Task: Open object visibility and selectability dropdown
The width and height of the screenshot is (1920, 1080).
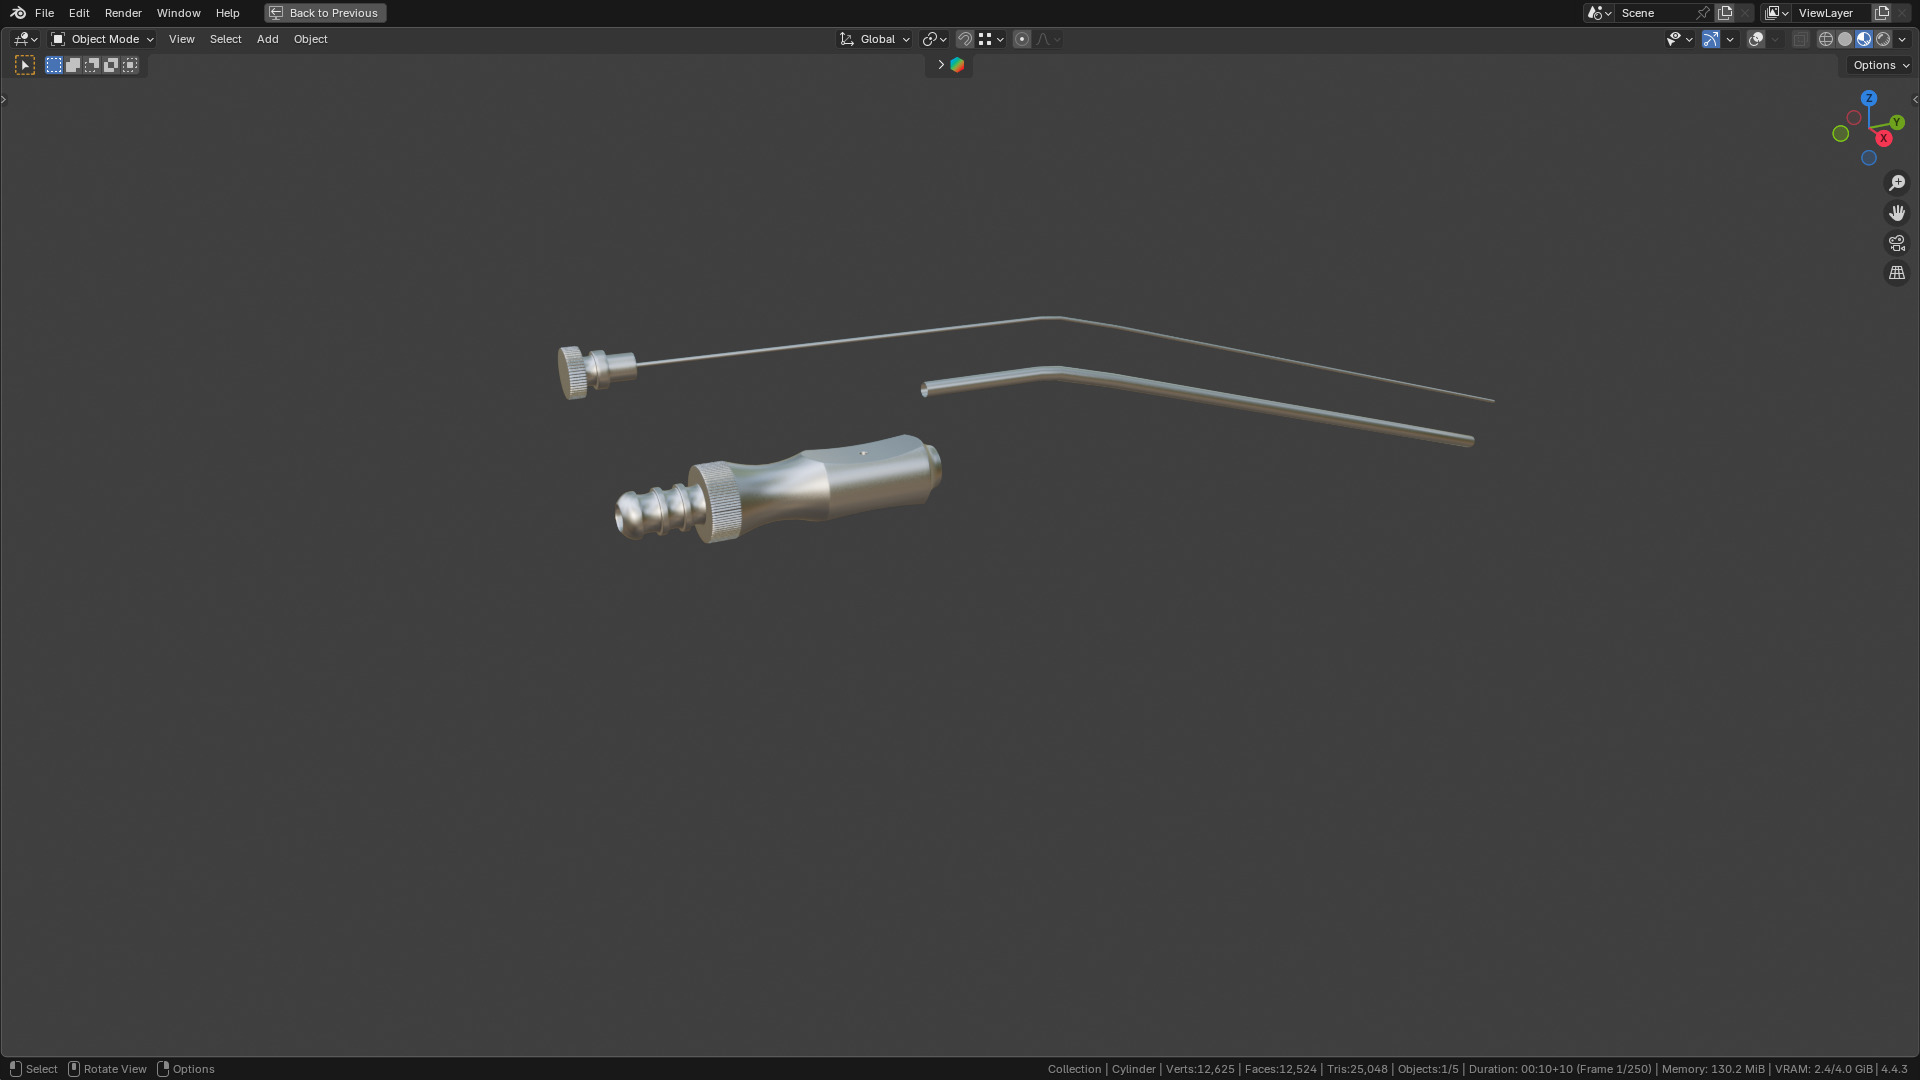Action: click(x=1679, y=39)
